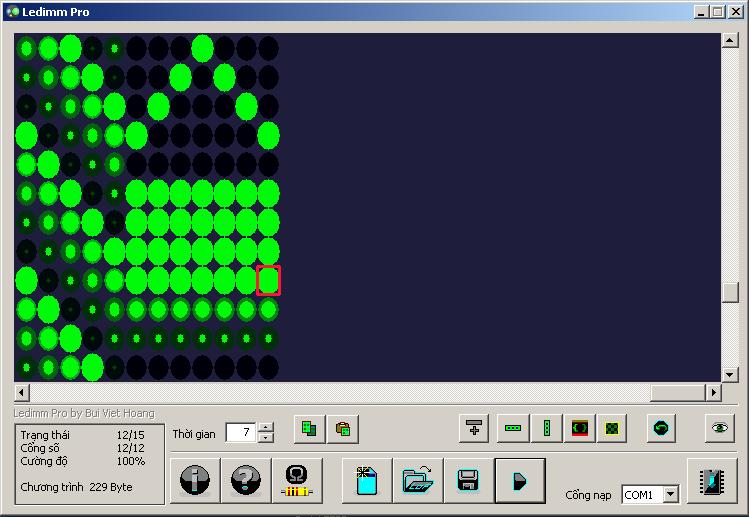Click the Thời gian value field
This screenshot has height=517, width=749.
pos(242,432)
